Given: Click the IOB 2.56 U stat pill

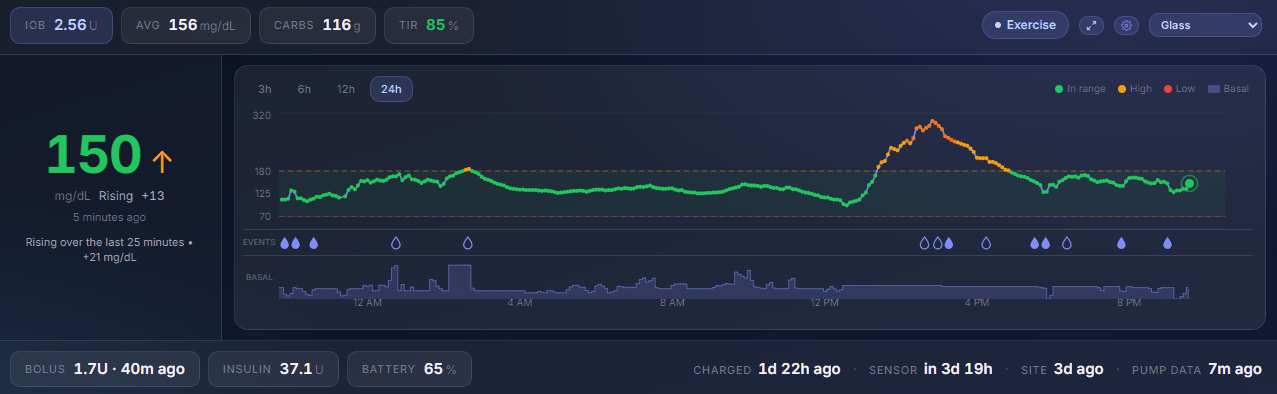Looking at the screenshot, I should pos(62,25).
